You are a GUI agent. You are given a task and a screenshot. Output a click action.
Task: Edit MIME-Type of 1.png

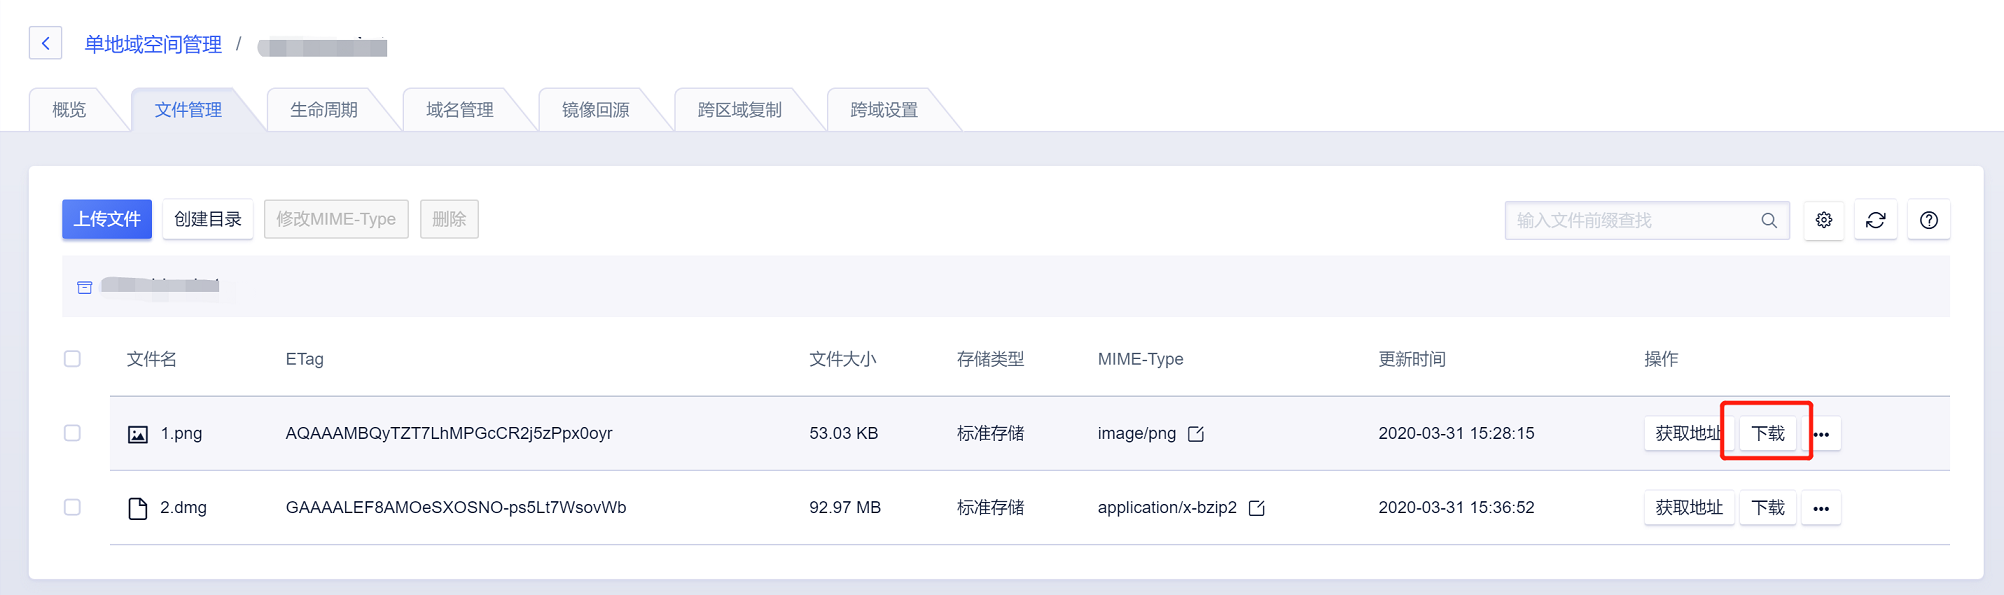1196,434
